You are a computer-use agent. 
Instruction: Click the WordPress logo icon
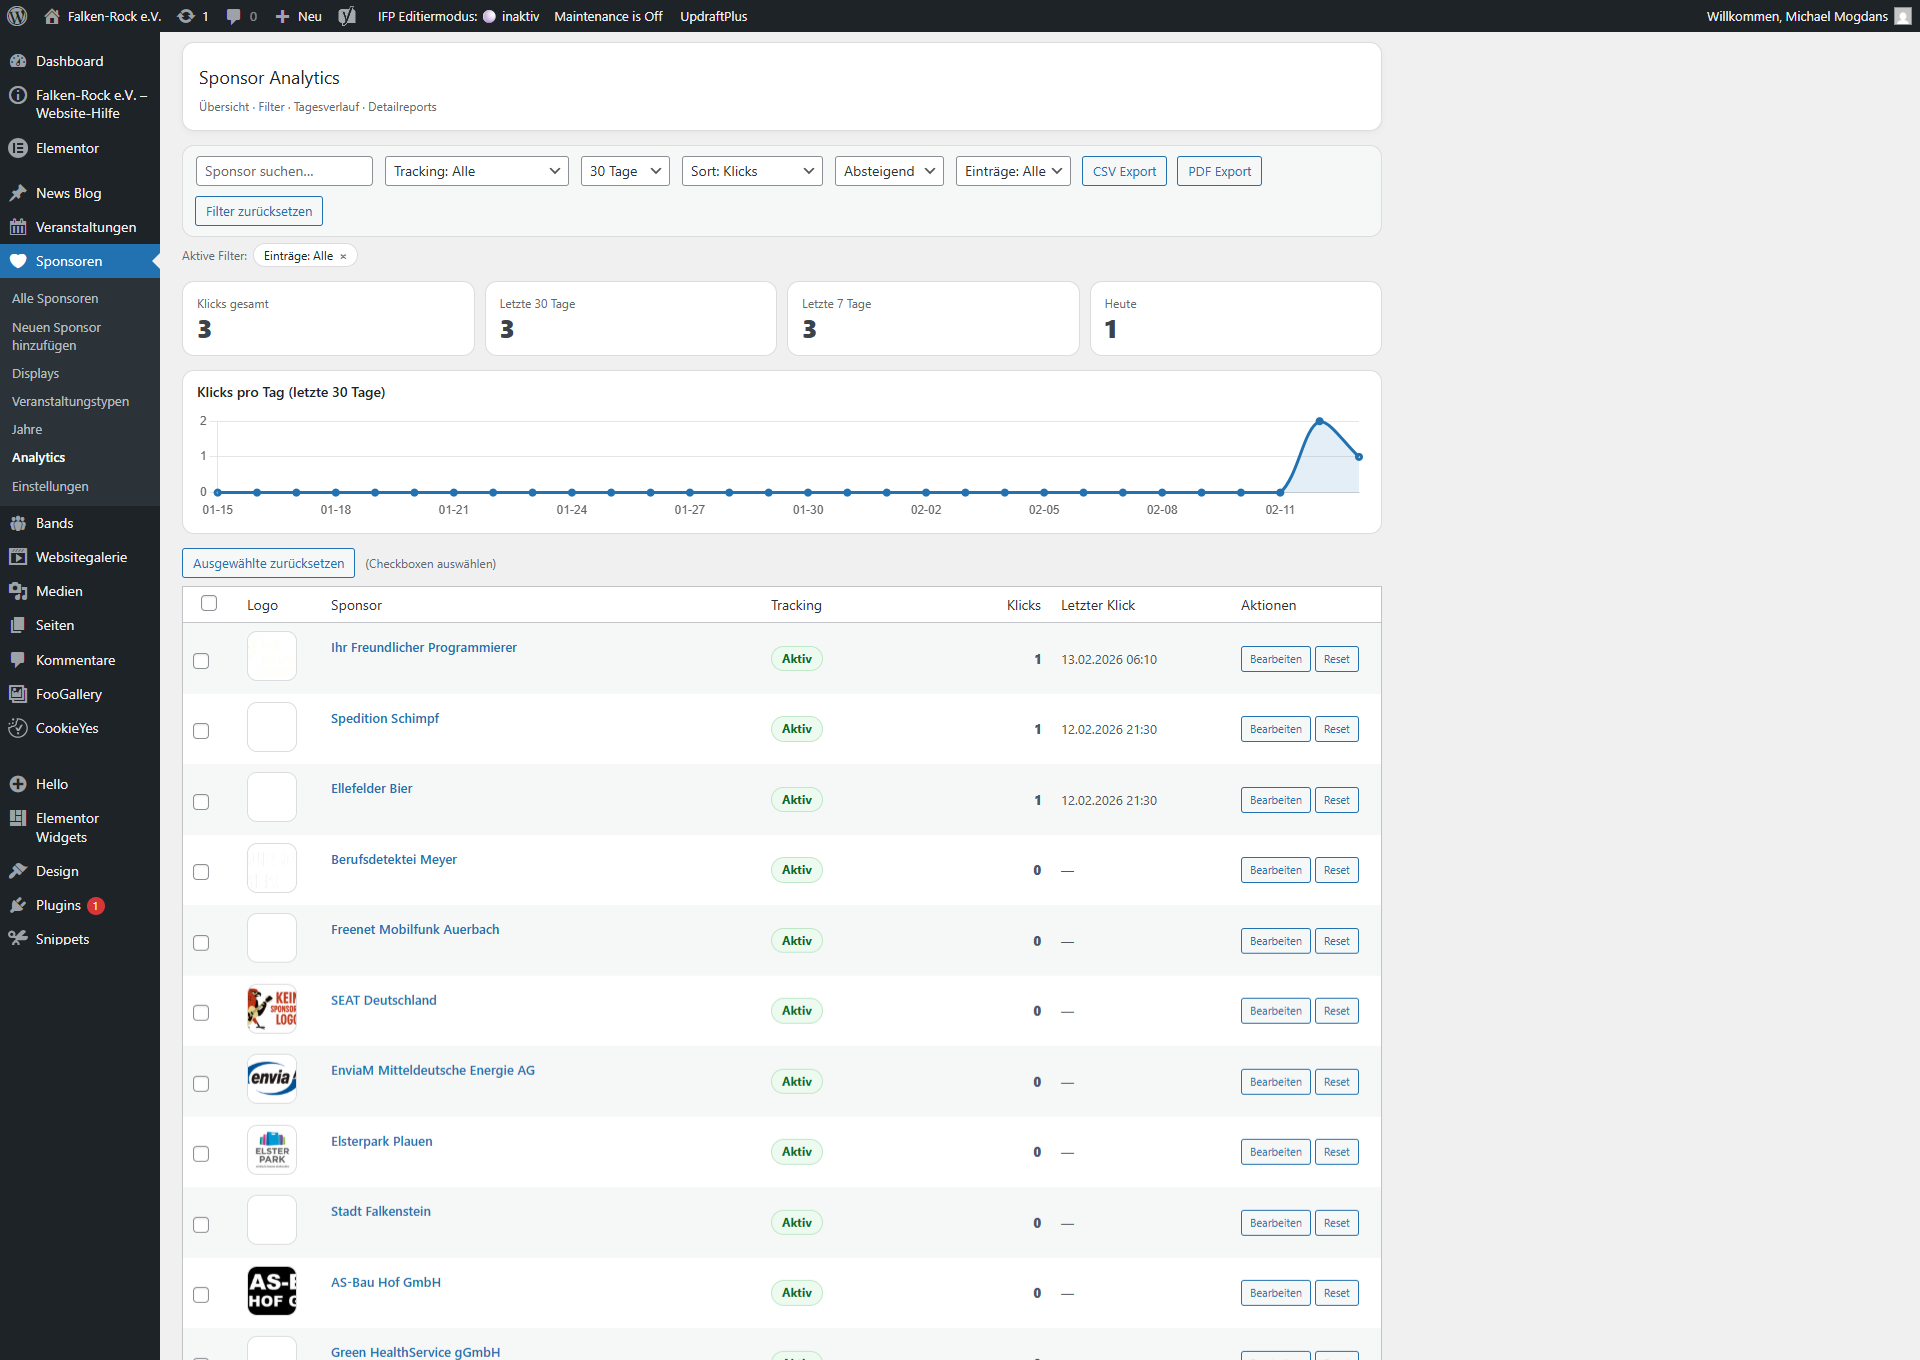pyautogui.click(x=17, y=16)
